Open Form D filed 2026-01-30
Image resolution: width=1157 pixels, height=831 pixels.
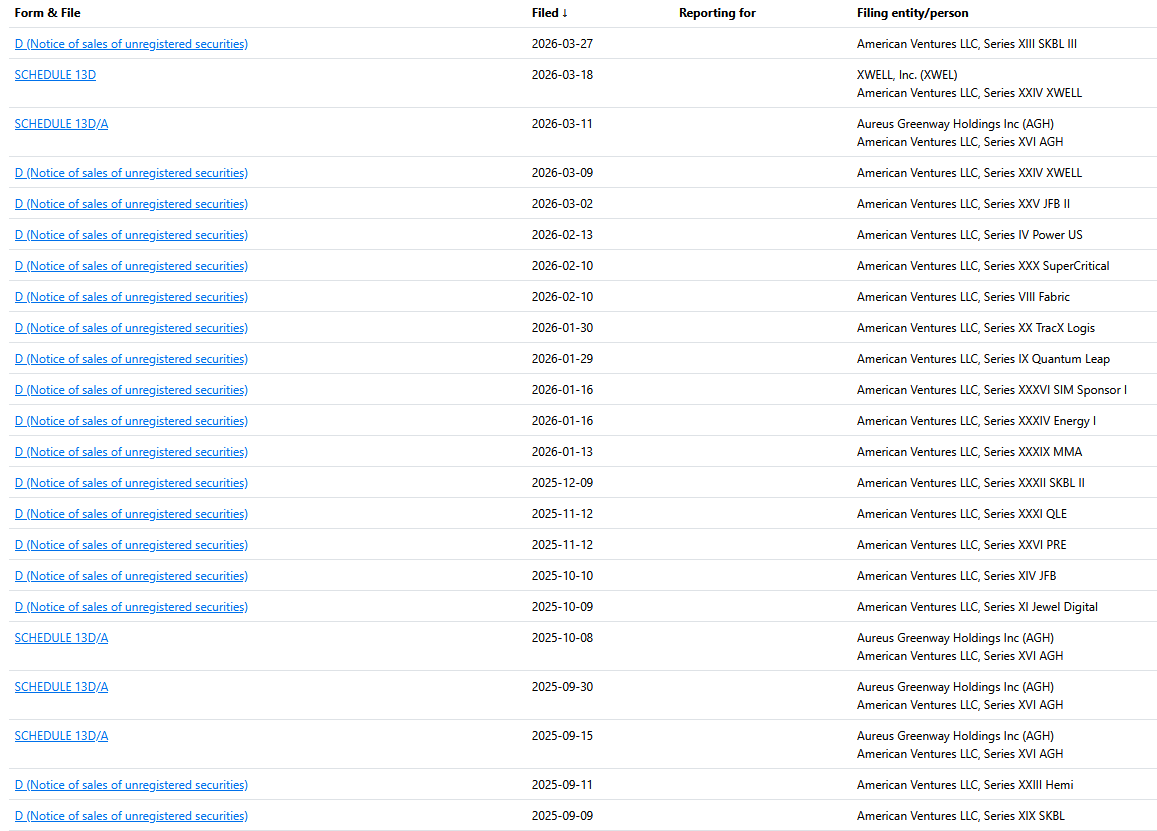pyautogui.click(x=131, y=328)
